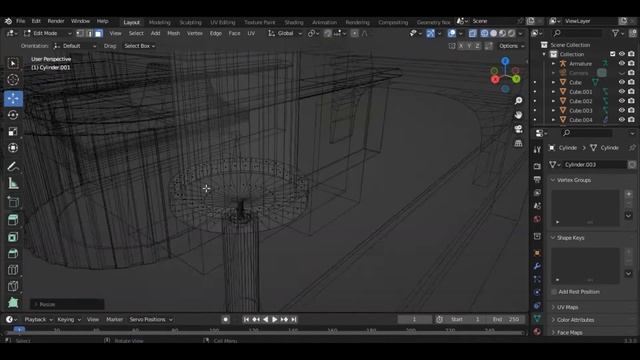
Task: Select the Inset Faces tool
Action: point(13,237)
